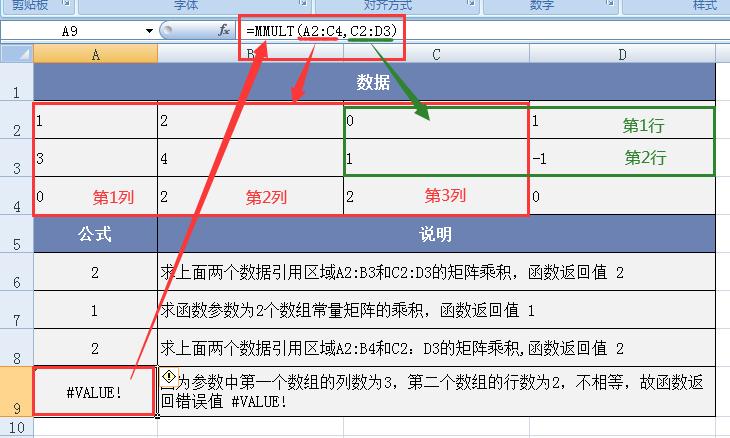Click cell A2 containing 1

[95, 121]
